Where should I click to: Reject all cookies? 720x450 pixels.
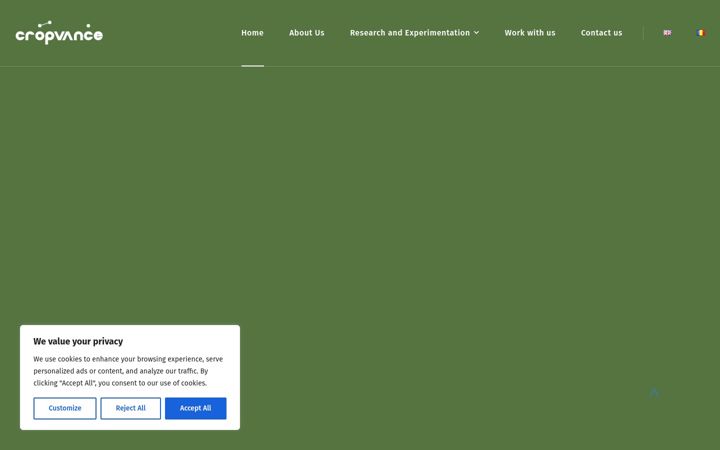click(130, 408)
